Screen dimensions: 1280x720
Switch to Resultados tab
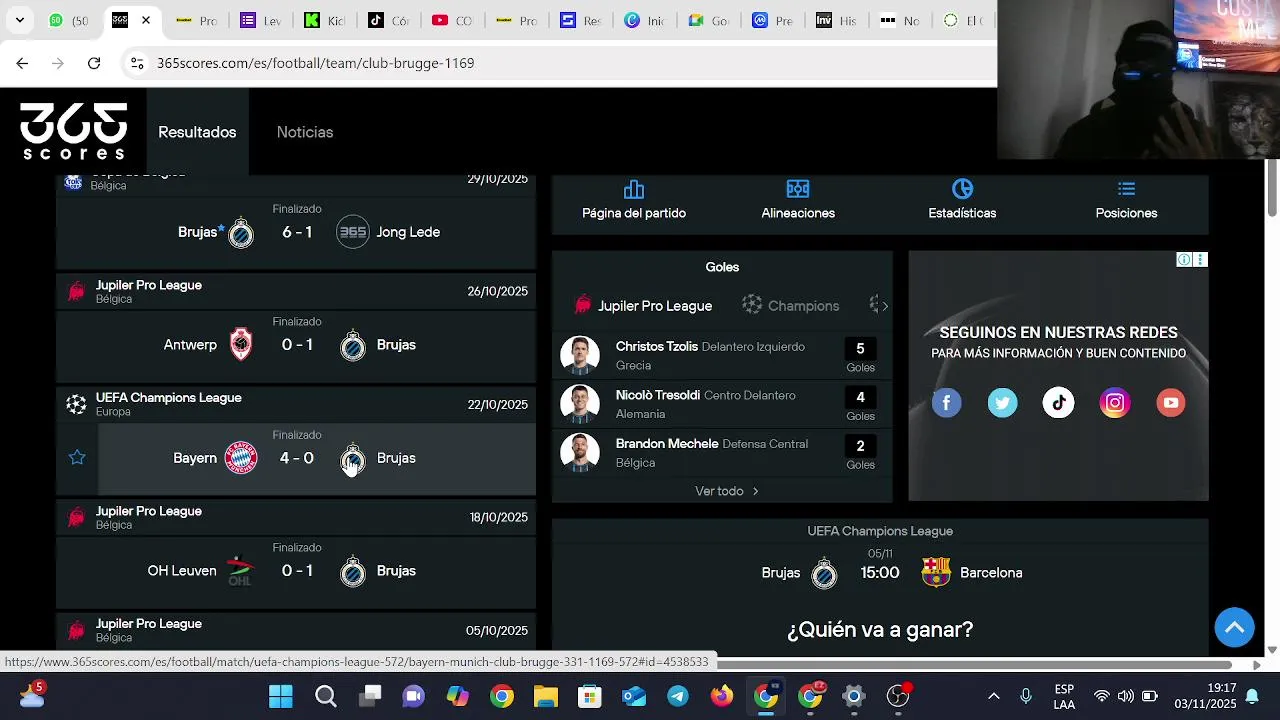point(197,132)
